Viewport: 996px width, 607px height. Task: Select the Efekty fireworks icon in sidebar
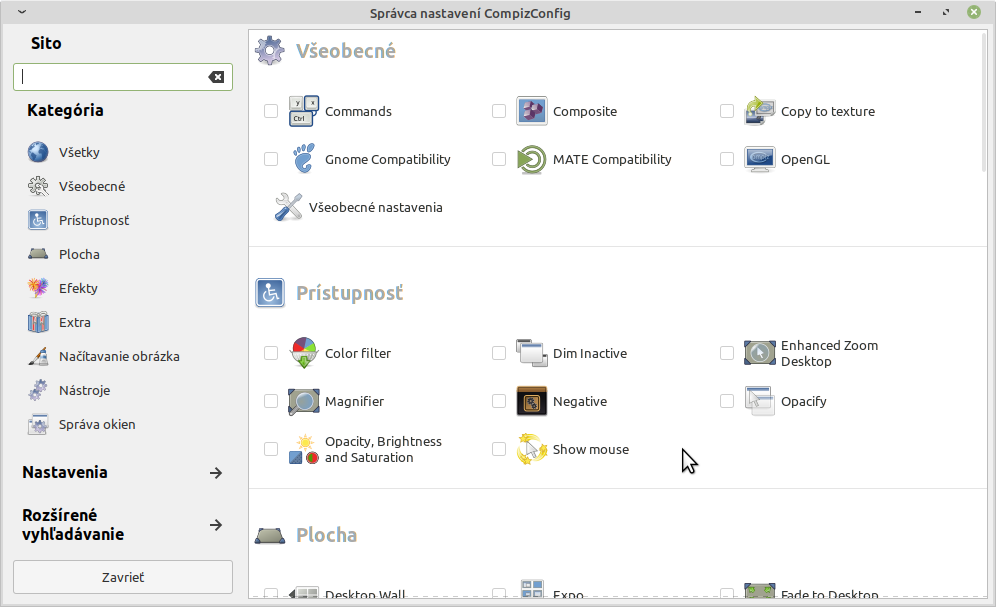coord(38,288)
